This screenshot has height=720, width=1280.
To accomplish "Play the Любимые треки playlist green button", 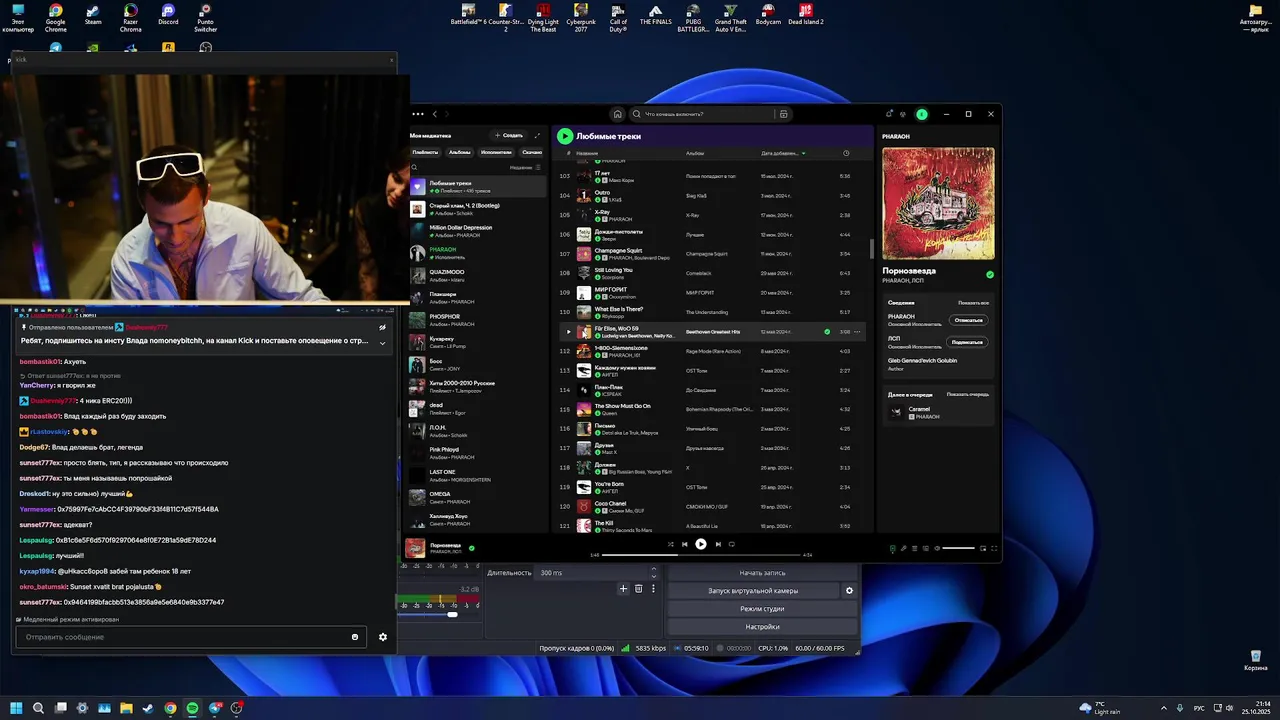I will [x=565, y=136].
